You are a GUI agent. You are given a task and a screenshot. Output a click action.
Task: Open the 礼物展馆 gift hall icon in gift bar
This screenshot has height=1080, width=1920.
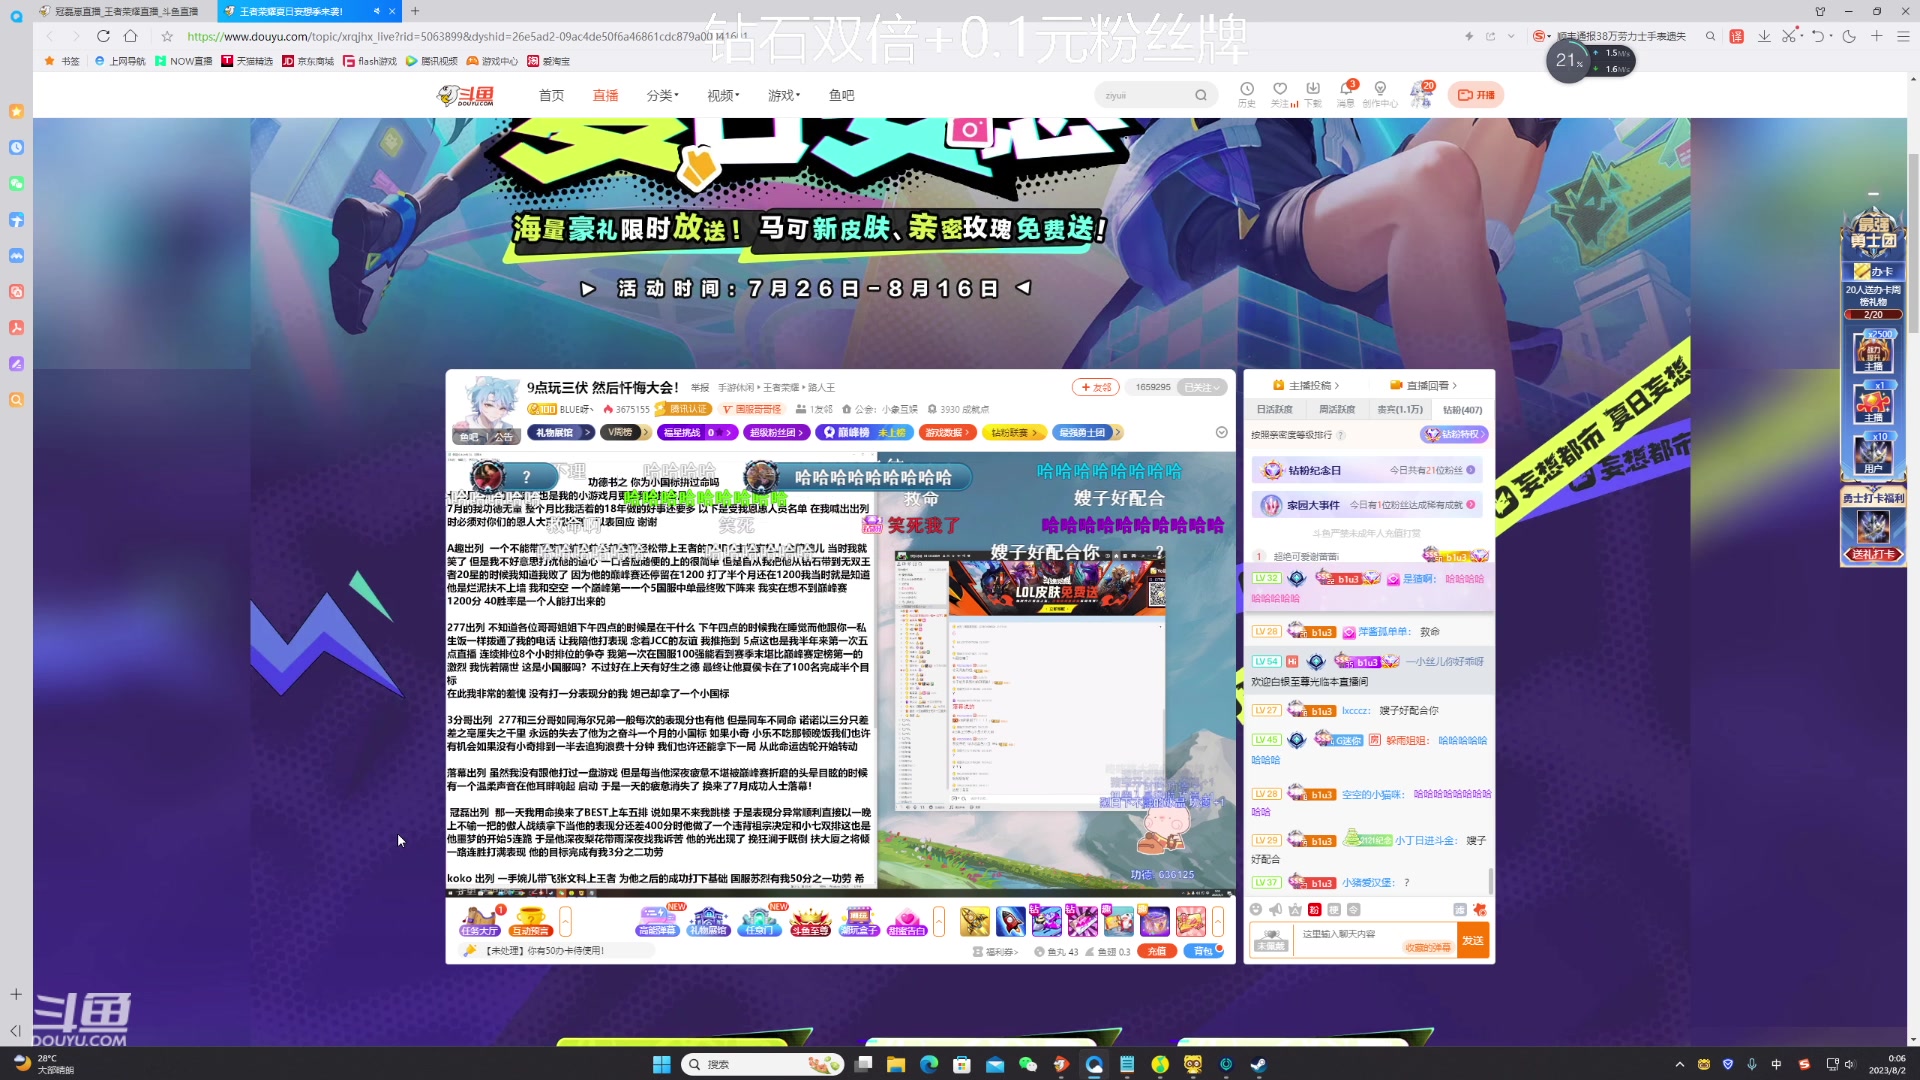point(709,920)
